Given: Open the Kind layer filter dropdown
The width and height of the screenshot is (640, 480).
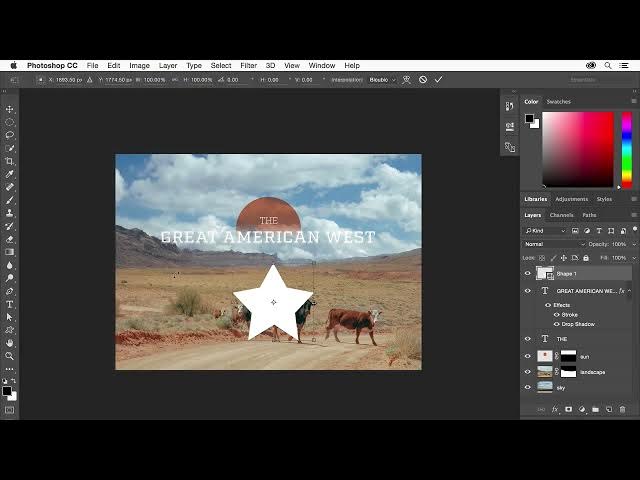Looking at the screenshot, I should 552,231.
